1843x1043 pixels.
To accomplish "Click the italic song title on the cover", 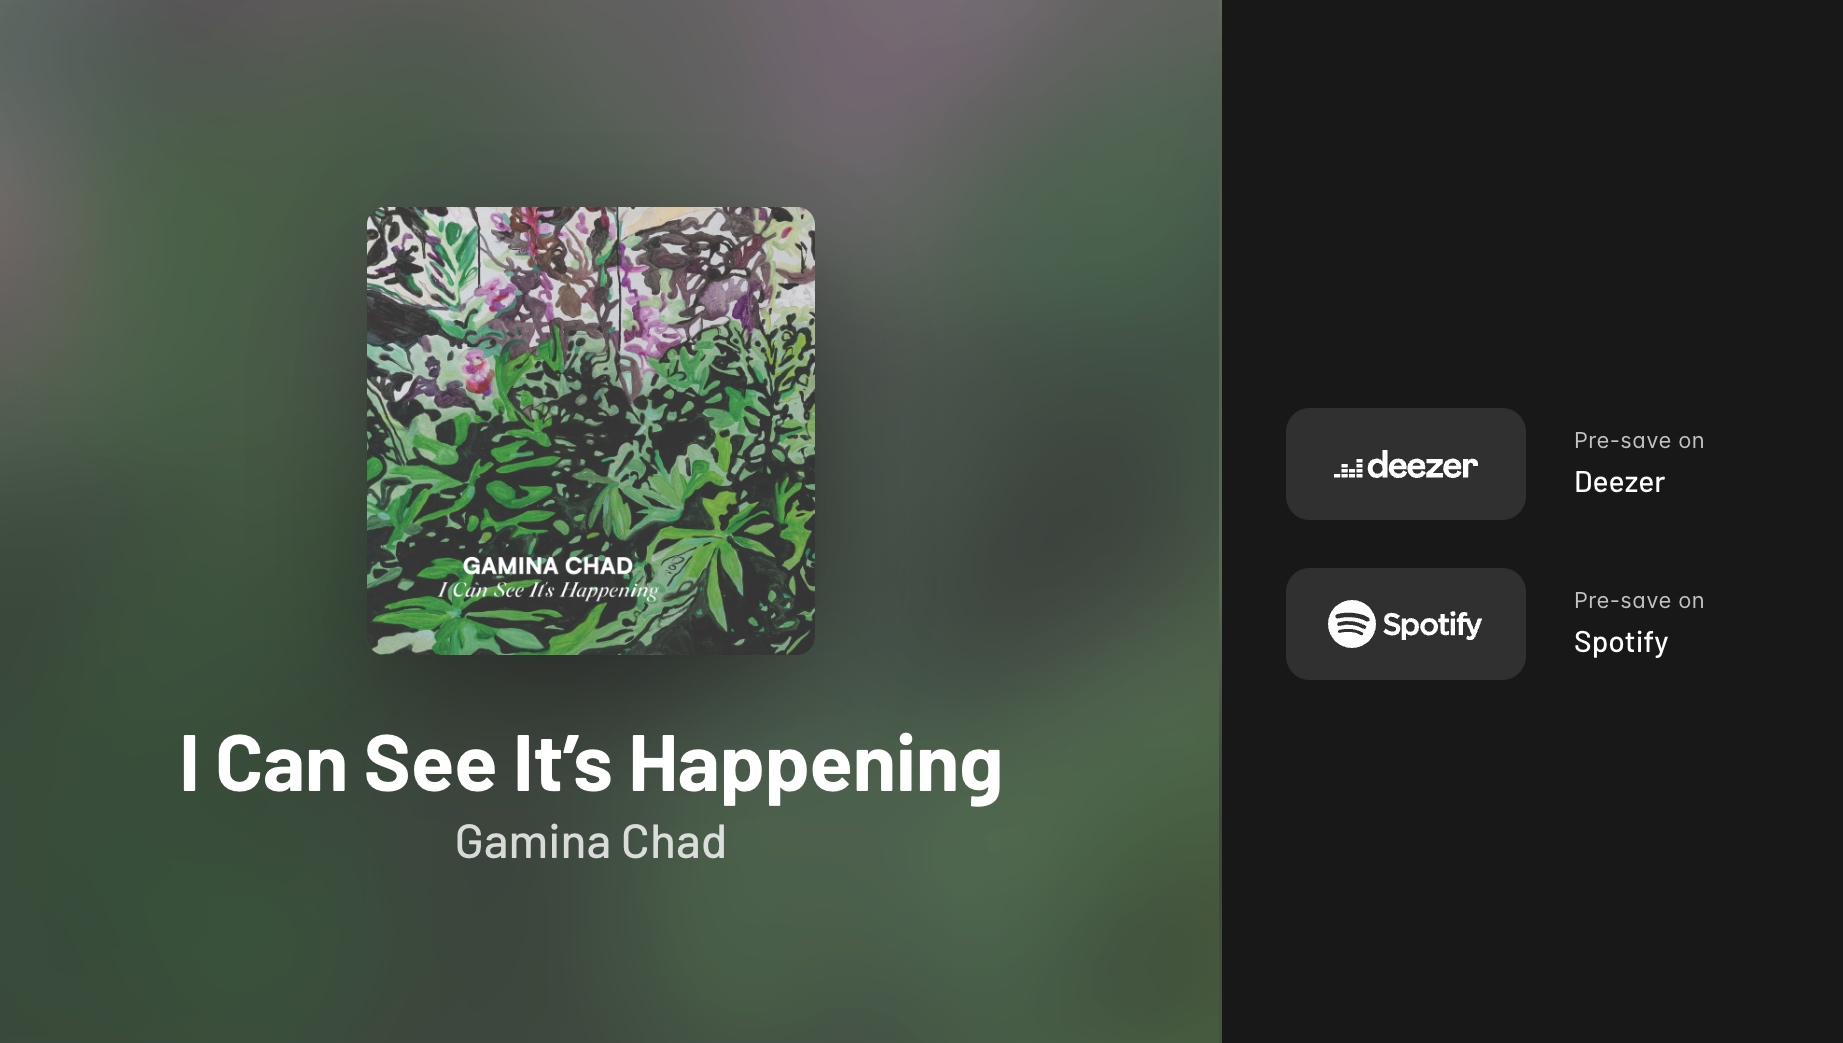I will [x=548, y=590].
